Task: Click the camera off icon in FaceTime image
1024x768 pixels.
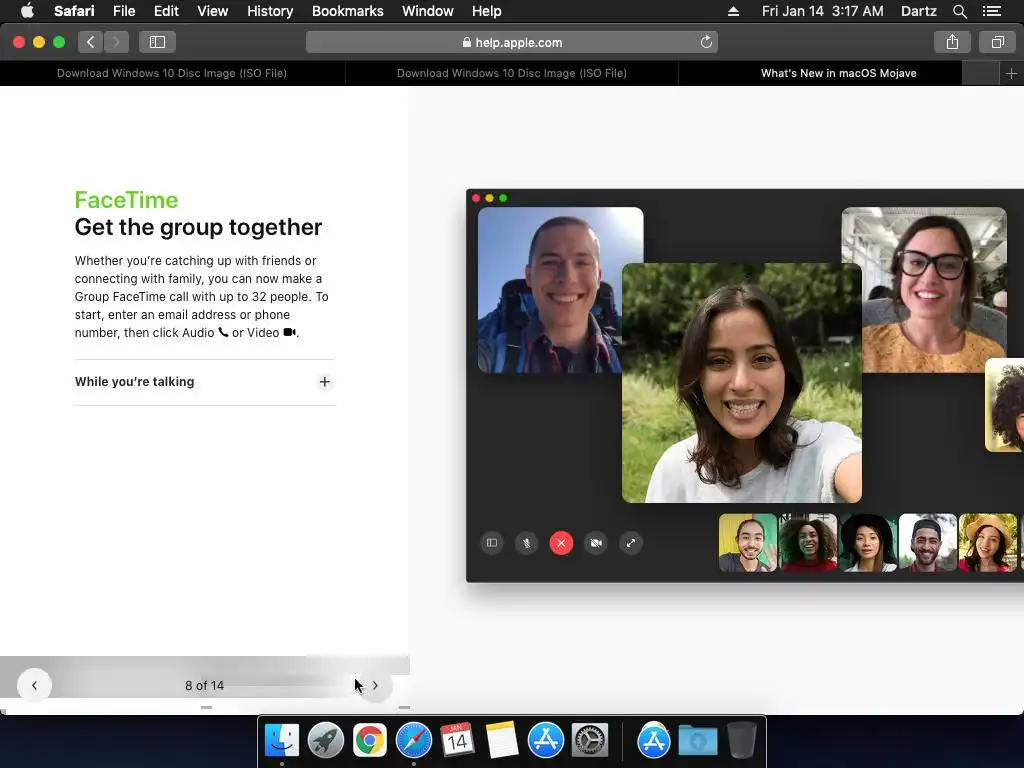Action: click(x=596, y=543)
